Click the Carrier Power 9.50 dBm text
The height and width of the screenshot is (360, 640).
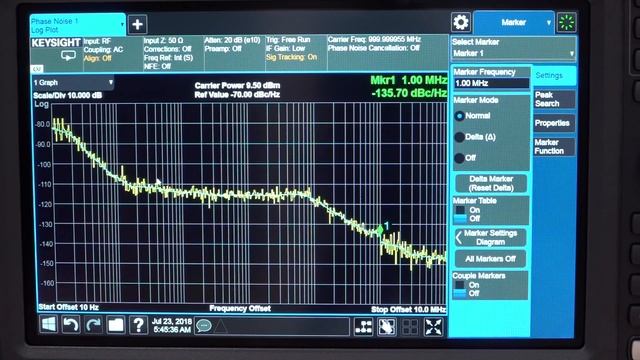(237, 86)
